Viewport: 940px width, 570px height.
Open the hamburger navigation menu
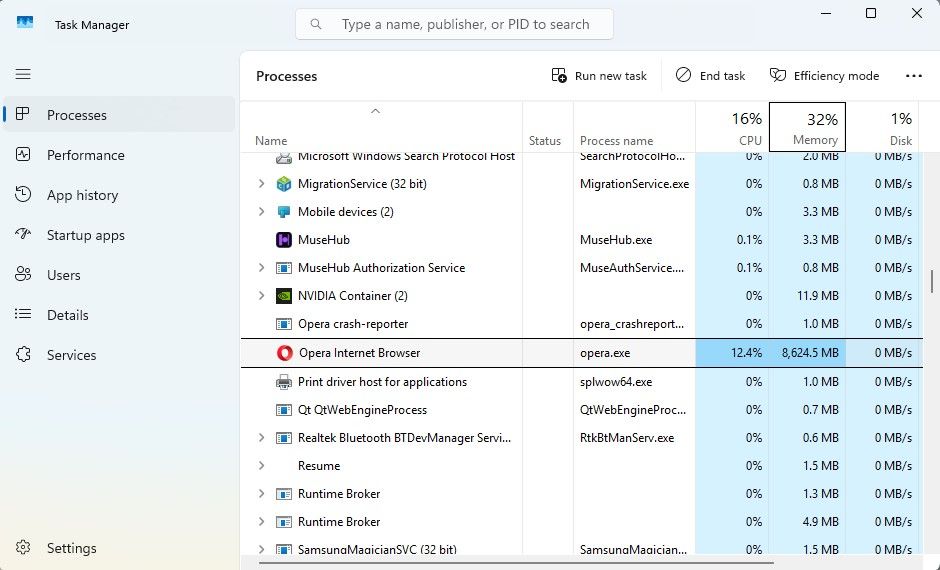[23, 74]
